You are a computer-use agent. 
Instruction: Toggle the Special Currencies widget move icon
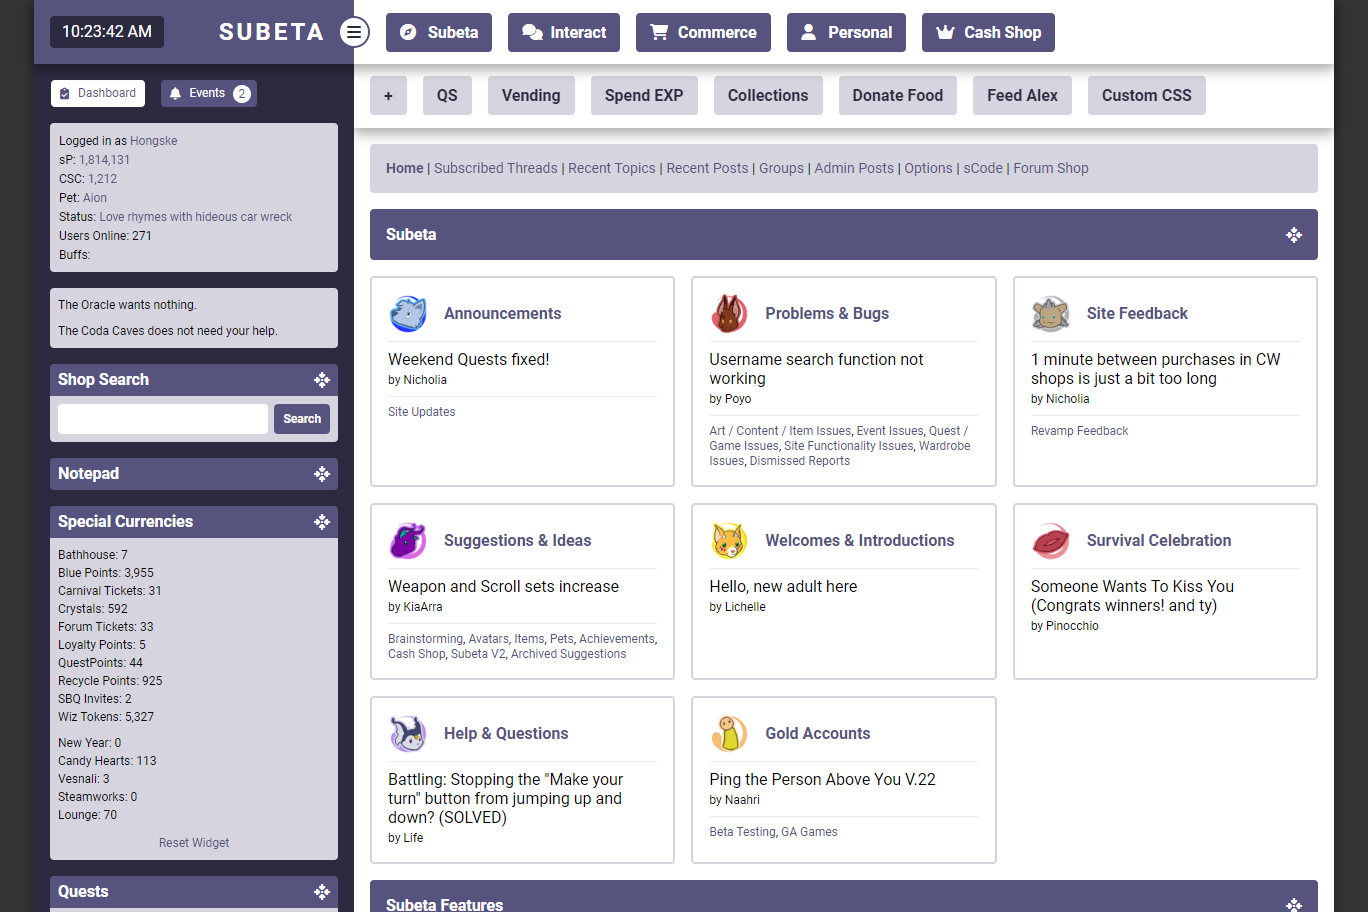click(322, 522)
